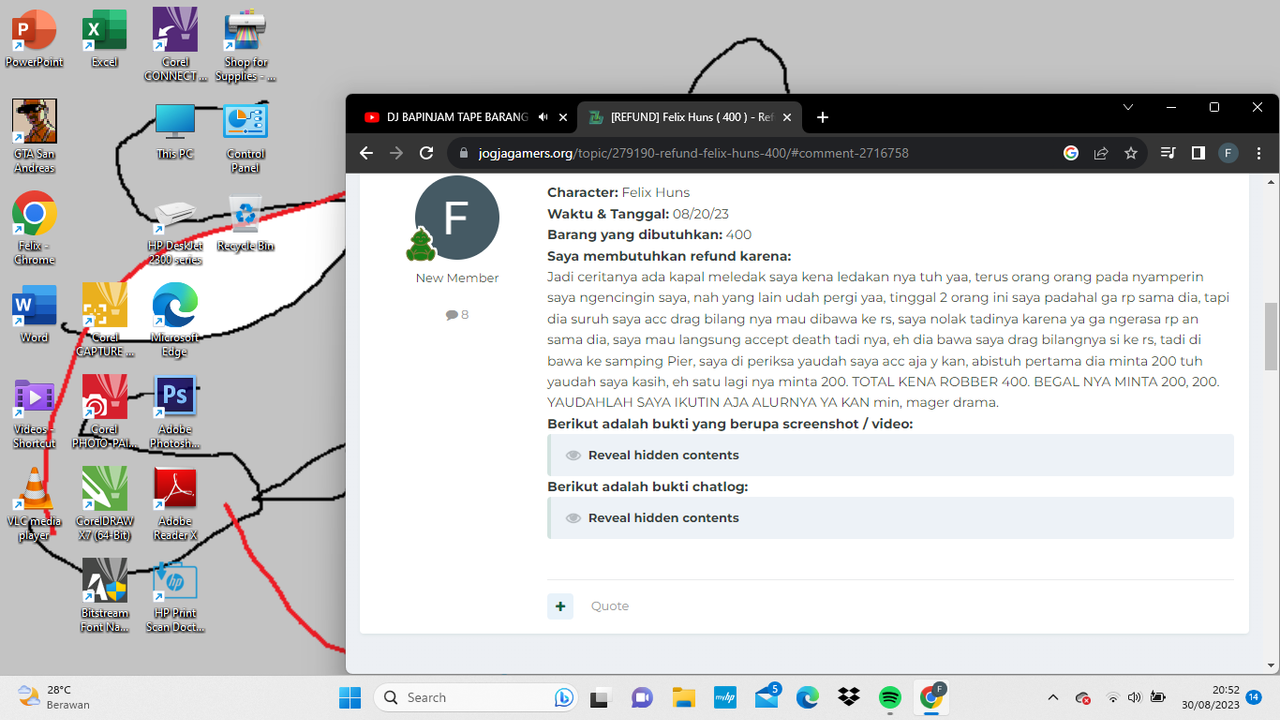Select Bitstream Font Navigator icon
The width and height of the screenshot is (1280, 720).
click(x=104, y=596)
